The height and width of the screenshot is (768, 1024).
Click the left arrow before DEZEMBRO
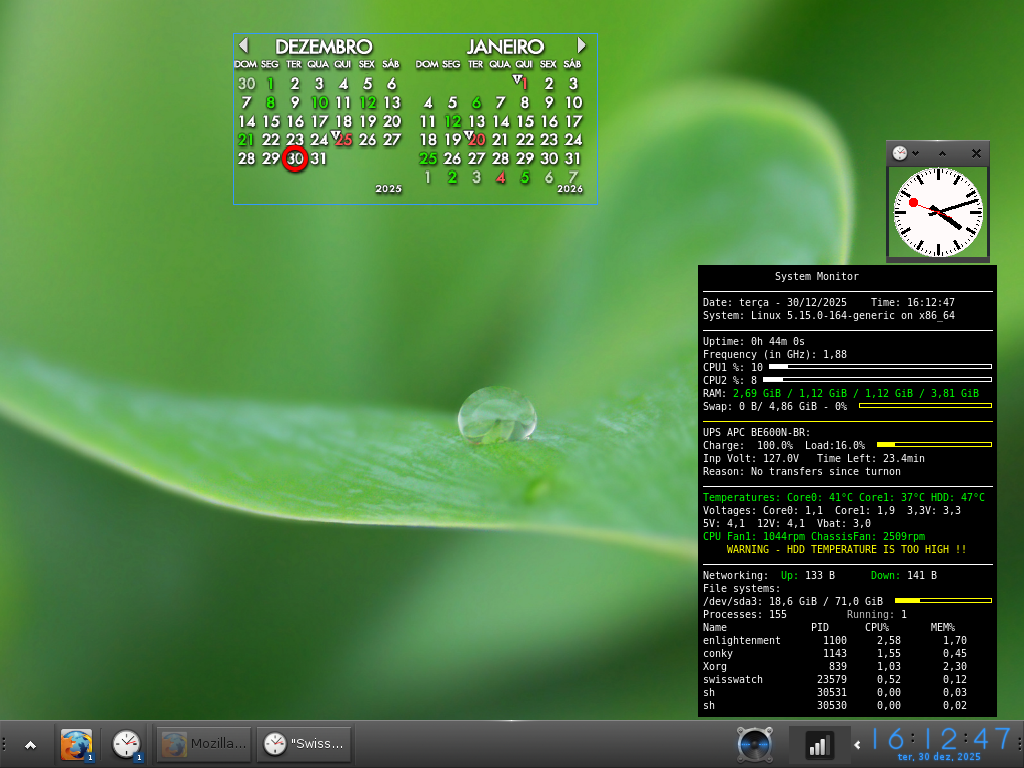tap(243, 46)
